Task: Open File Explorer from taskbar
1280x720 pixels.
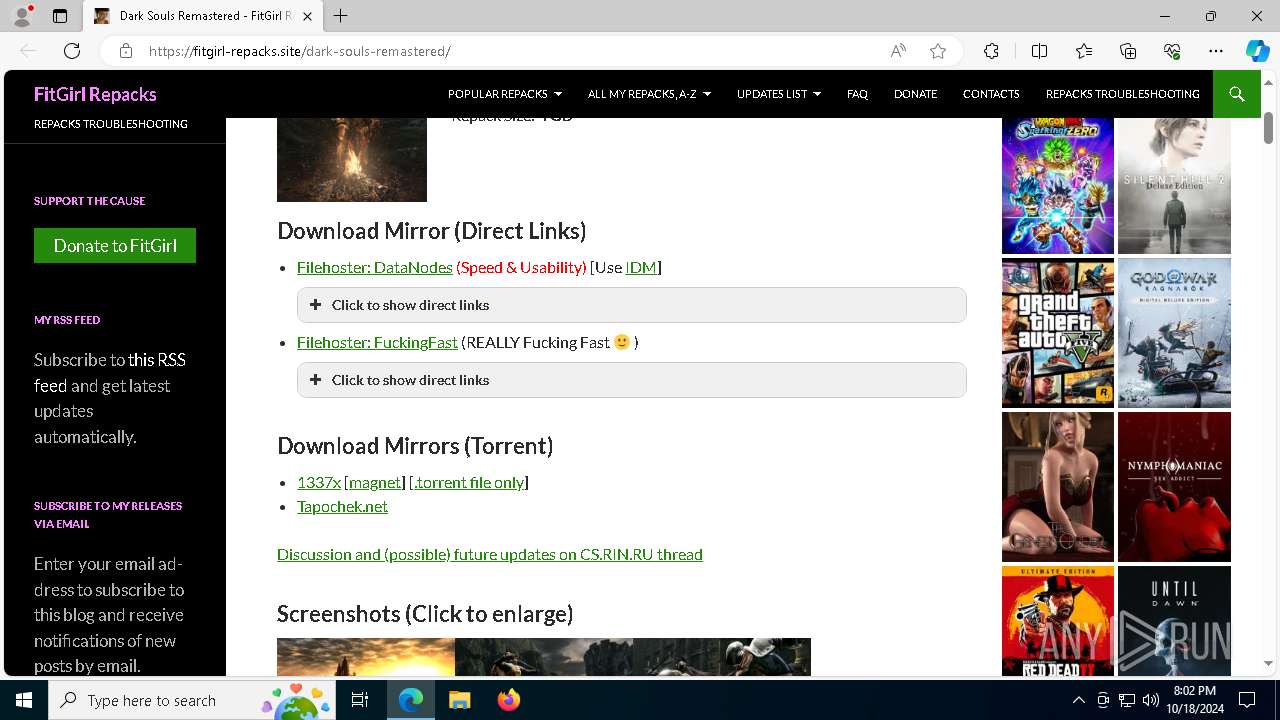Action: [x=459, y=700]
